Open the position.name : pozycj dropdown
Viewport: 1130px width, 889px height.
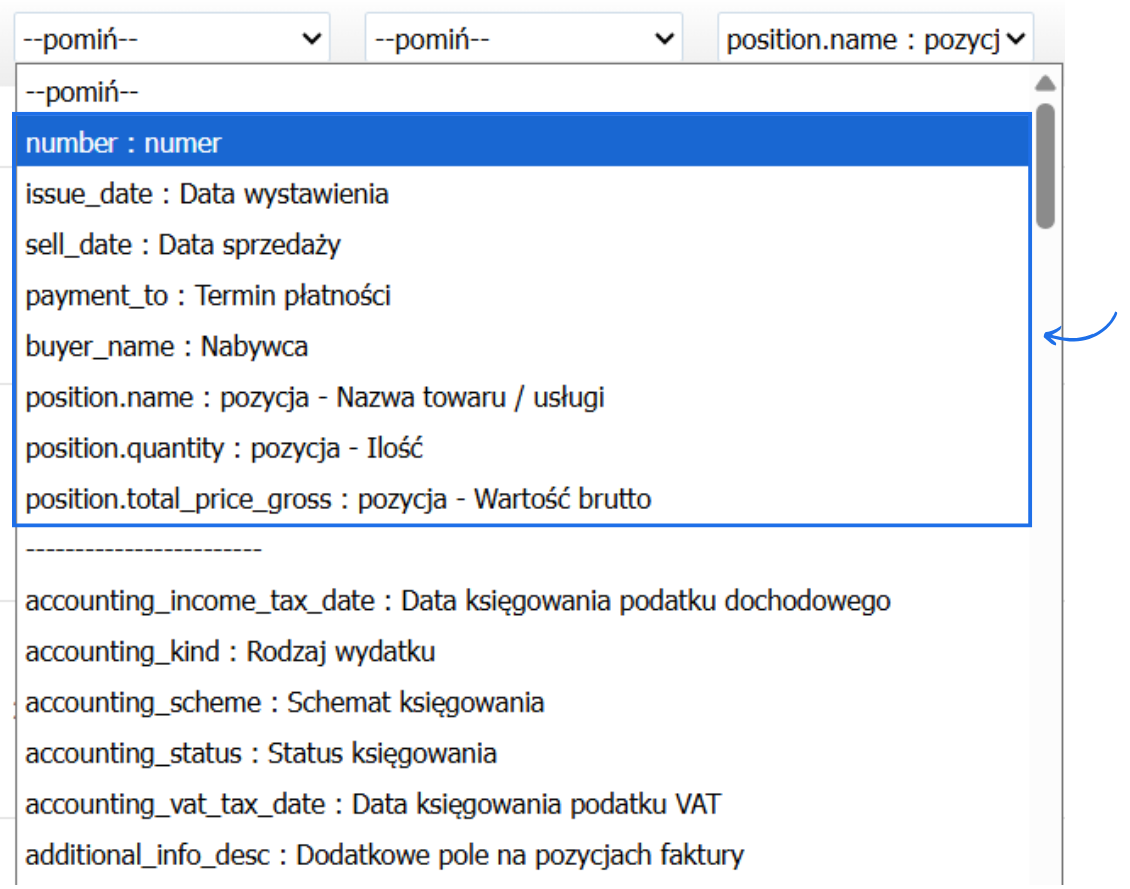pyautogui.click(x=875, y=38)
